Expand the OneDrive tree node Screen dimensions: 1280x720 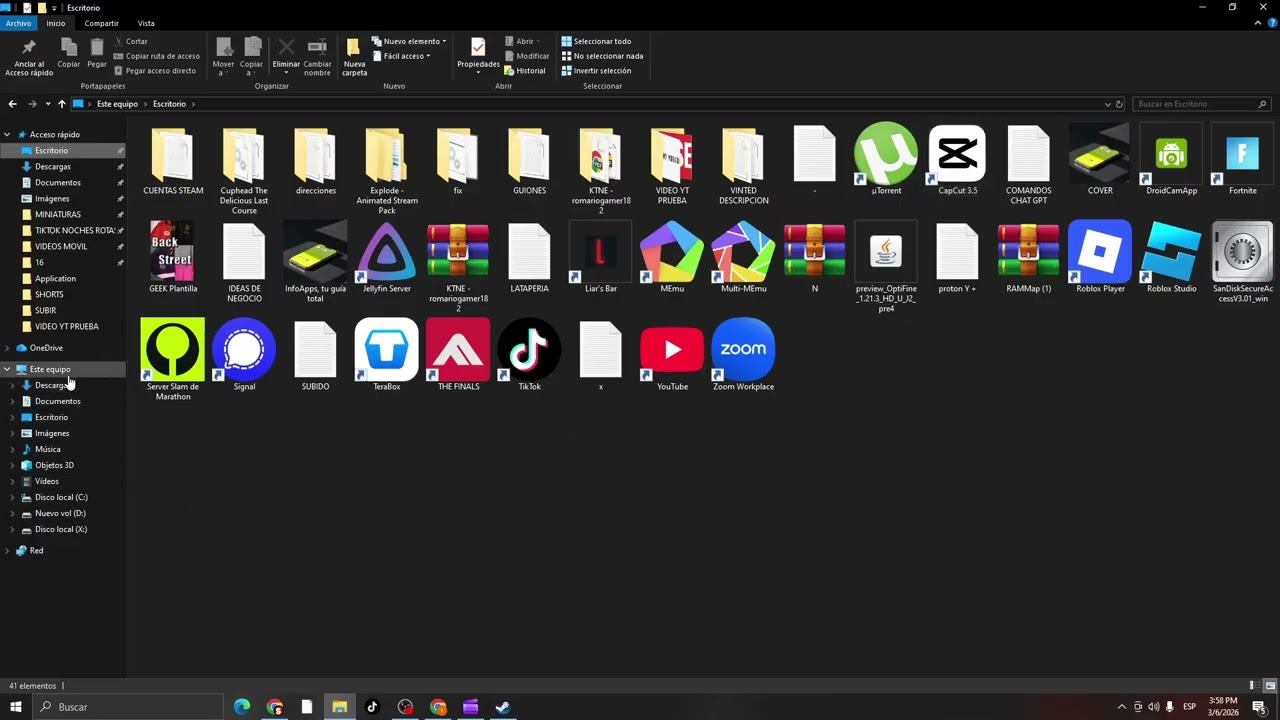(7, 348)
